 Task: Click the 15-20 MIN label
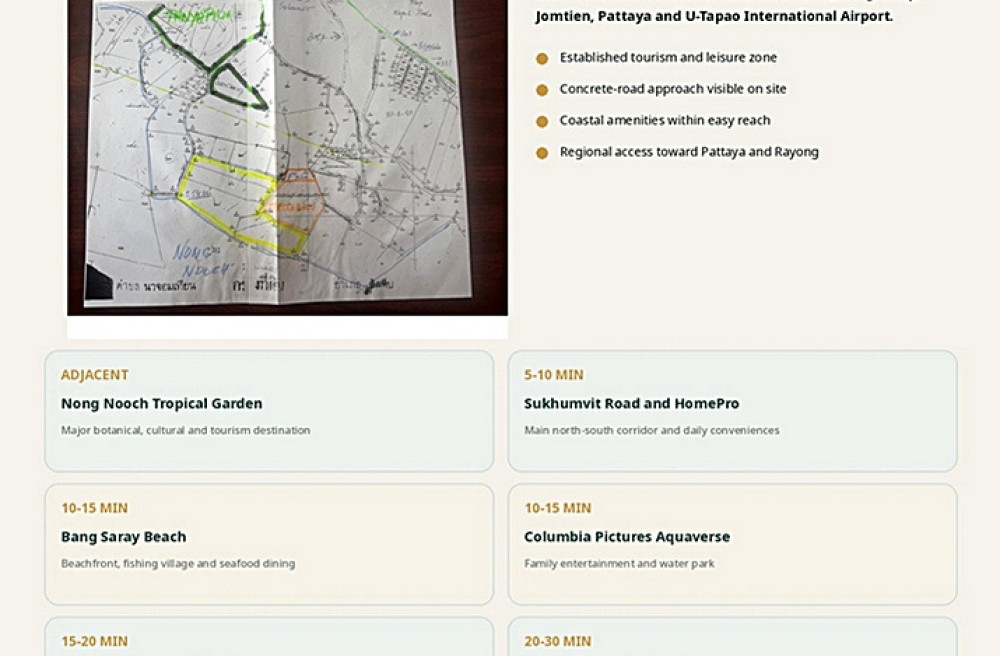click(x=94, y=641)
